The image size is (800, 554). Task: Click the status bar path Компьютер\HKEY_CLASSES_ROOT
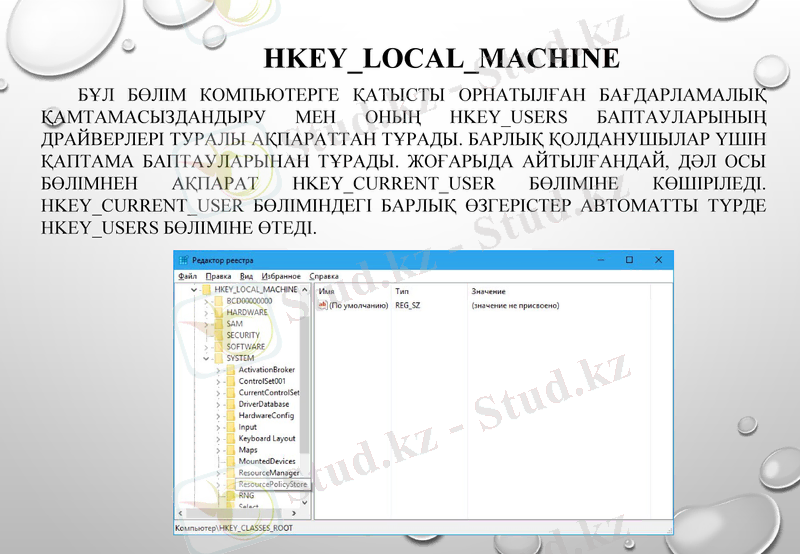coord(234,528)
